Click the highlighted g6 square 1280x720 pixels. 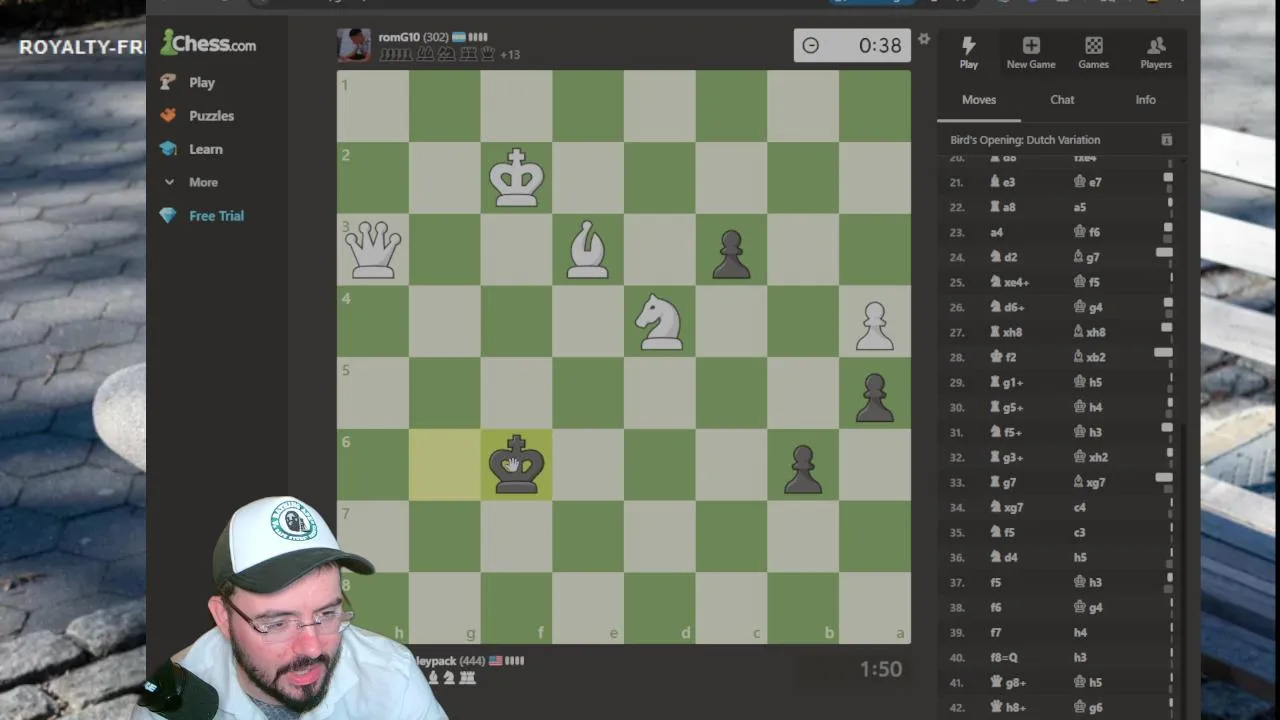[x=444, y=465]
